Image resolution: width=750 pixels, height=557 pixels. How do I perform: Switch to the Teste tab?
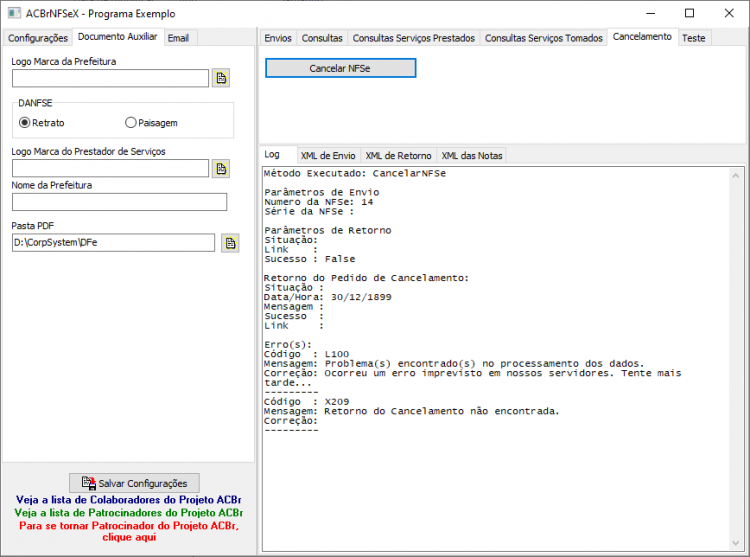[x=694, y=38]
